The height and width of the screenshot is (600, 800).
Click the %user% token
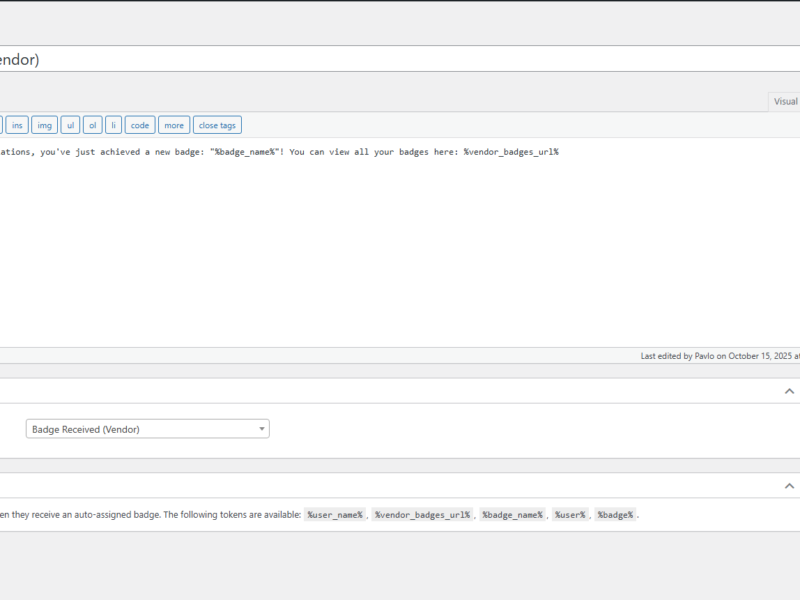point(570,515)
